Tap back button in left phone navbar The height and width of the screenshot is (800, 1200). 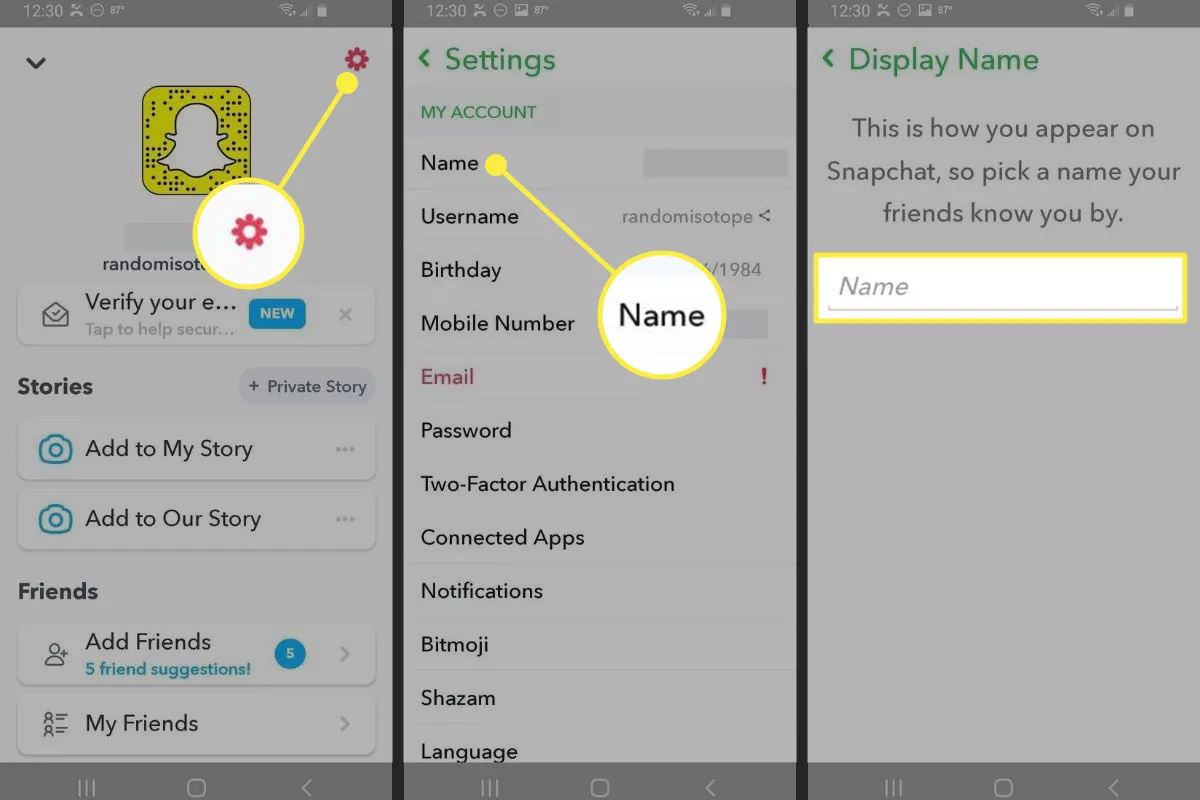pos(307,787)
